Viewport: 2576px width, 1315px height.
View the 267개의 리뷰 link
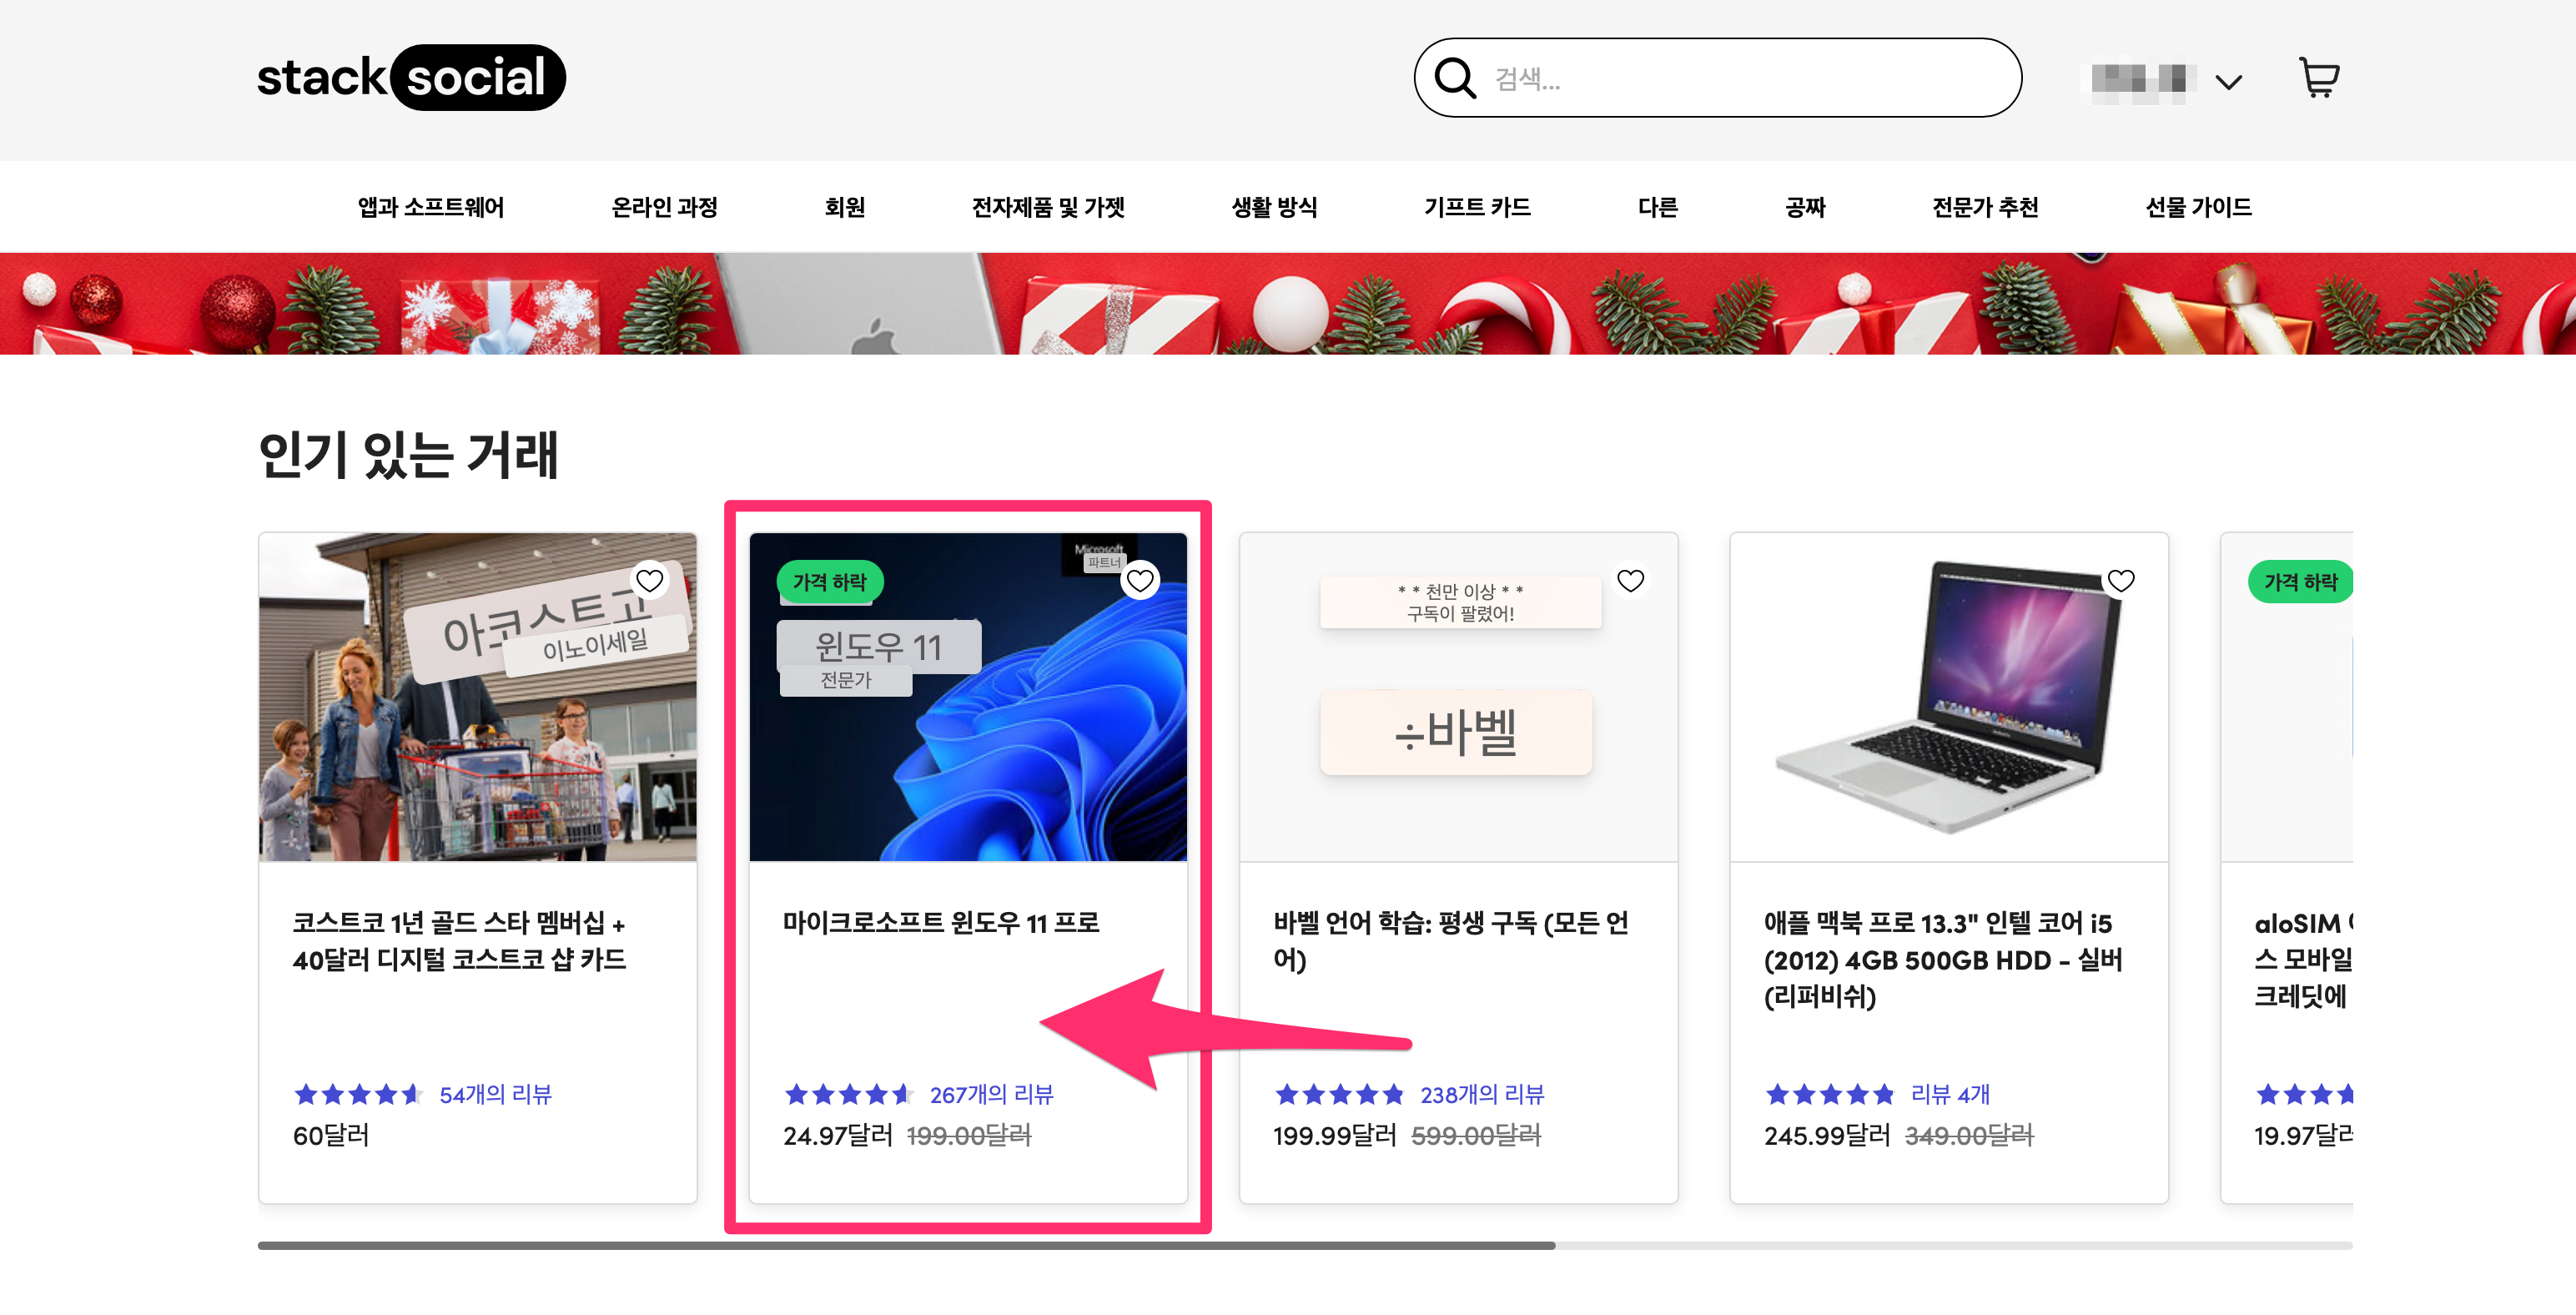click(991, 1094)
